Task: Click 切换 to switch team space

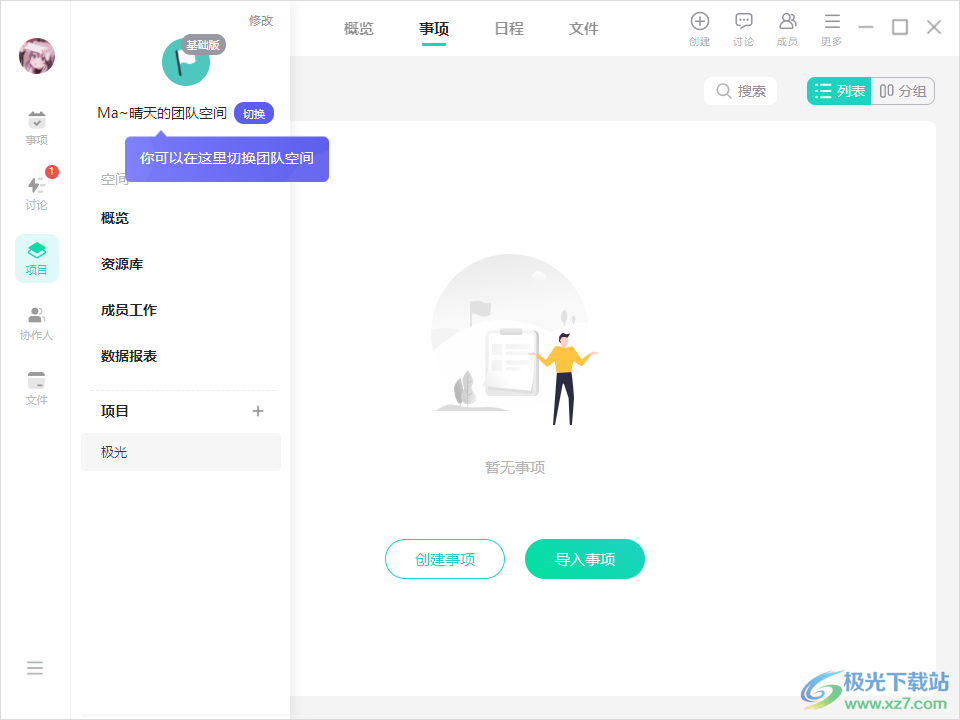Action: (253, 113)
